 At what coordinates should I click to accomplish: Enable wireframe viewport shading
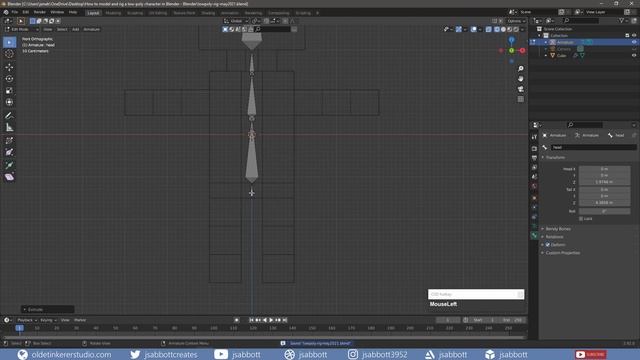[497, 29]
